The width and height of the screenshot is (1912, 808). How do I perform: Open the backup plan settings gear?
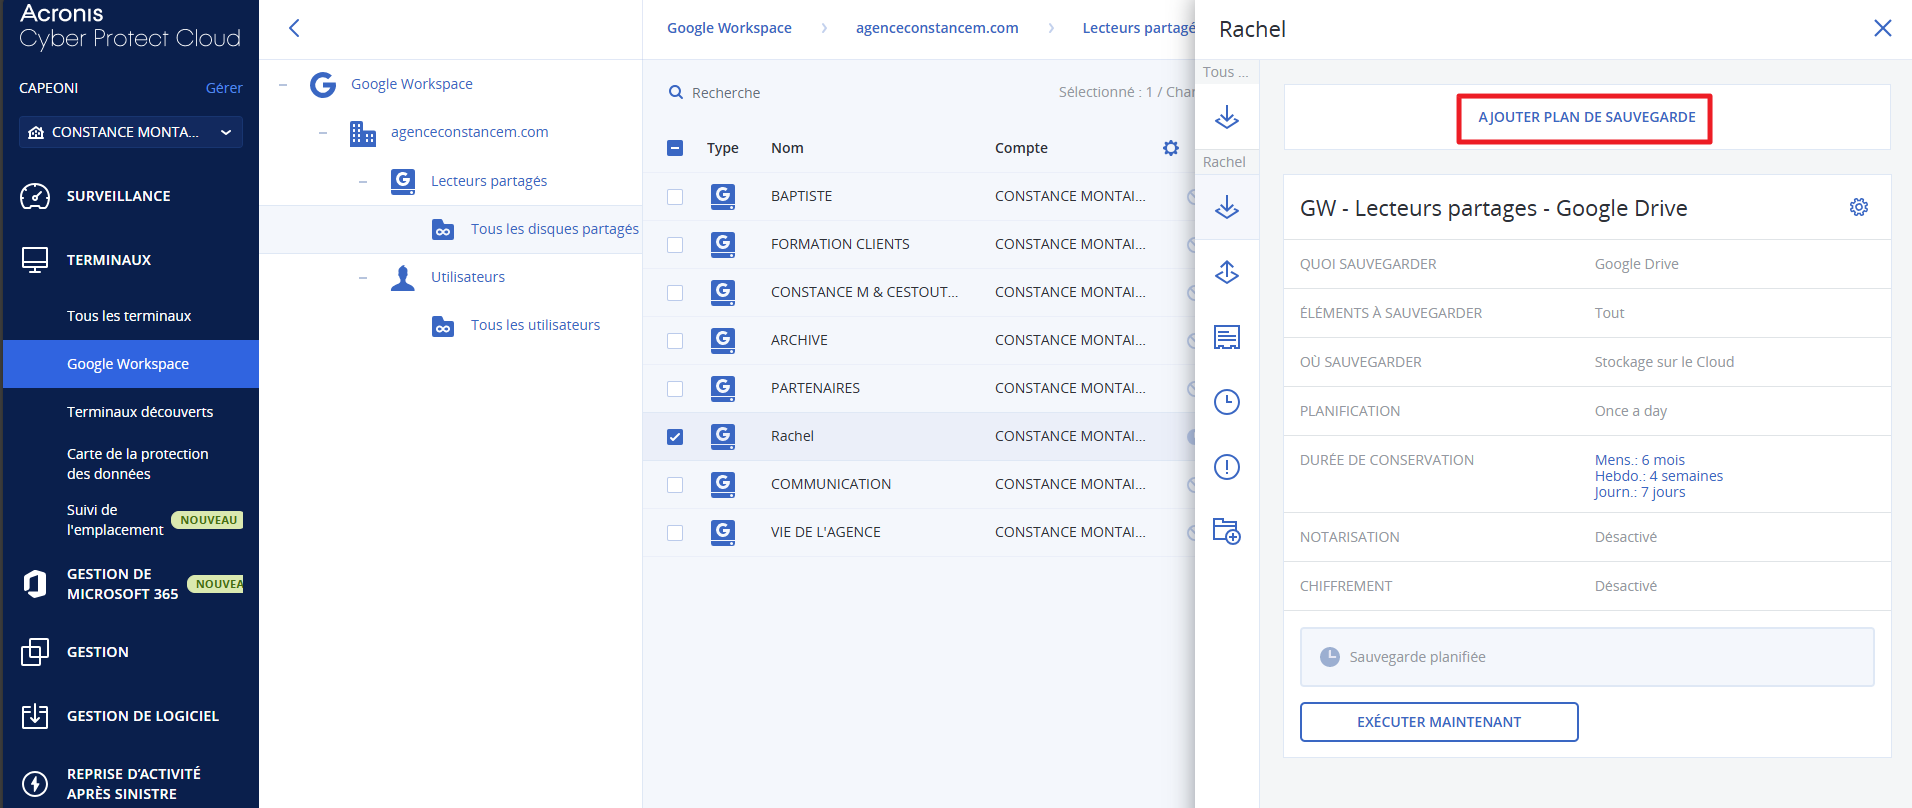pyautogui.click(x=1859, y=207)
